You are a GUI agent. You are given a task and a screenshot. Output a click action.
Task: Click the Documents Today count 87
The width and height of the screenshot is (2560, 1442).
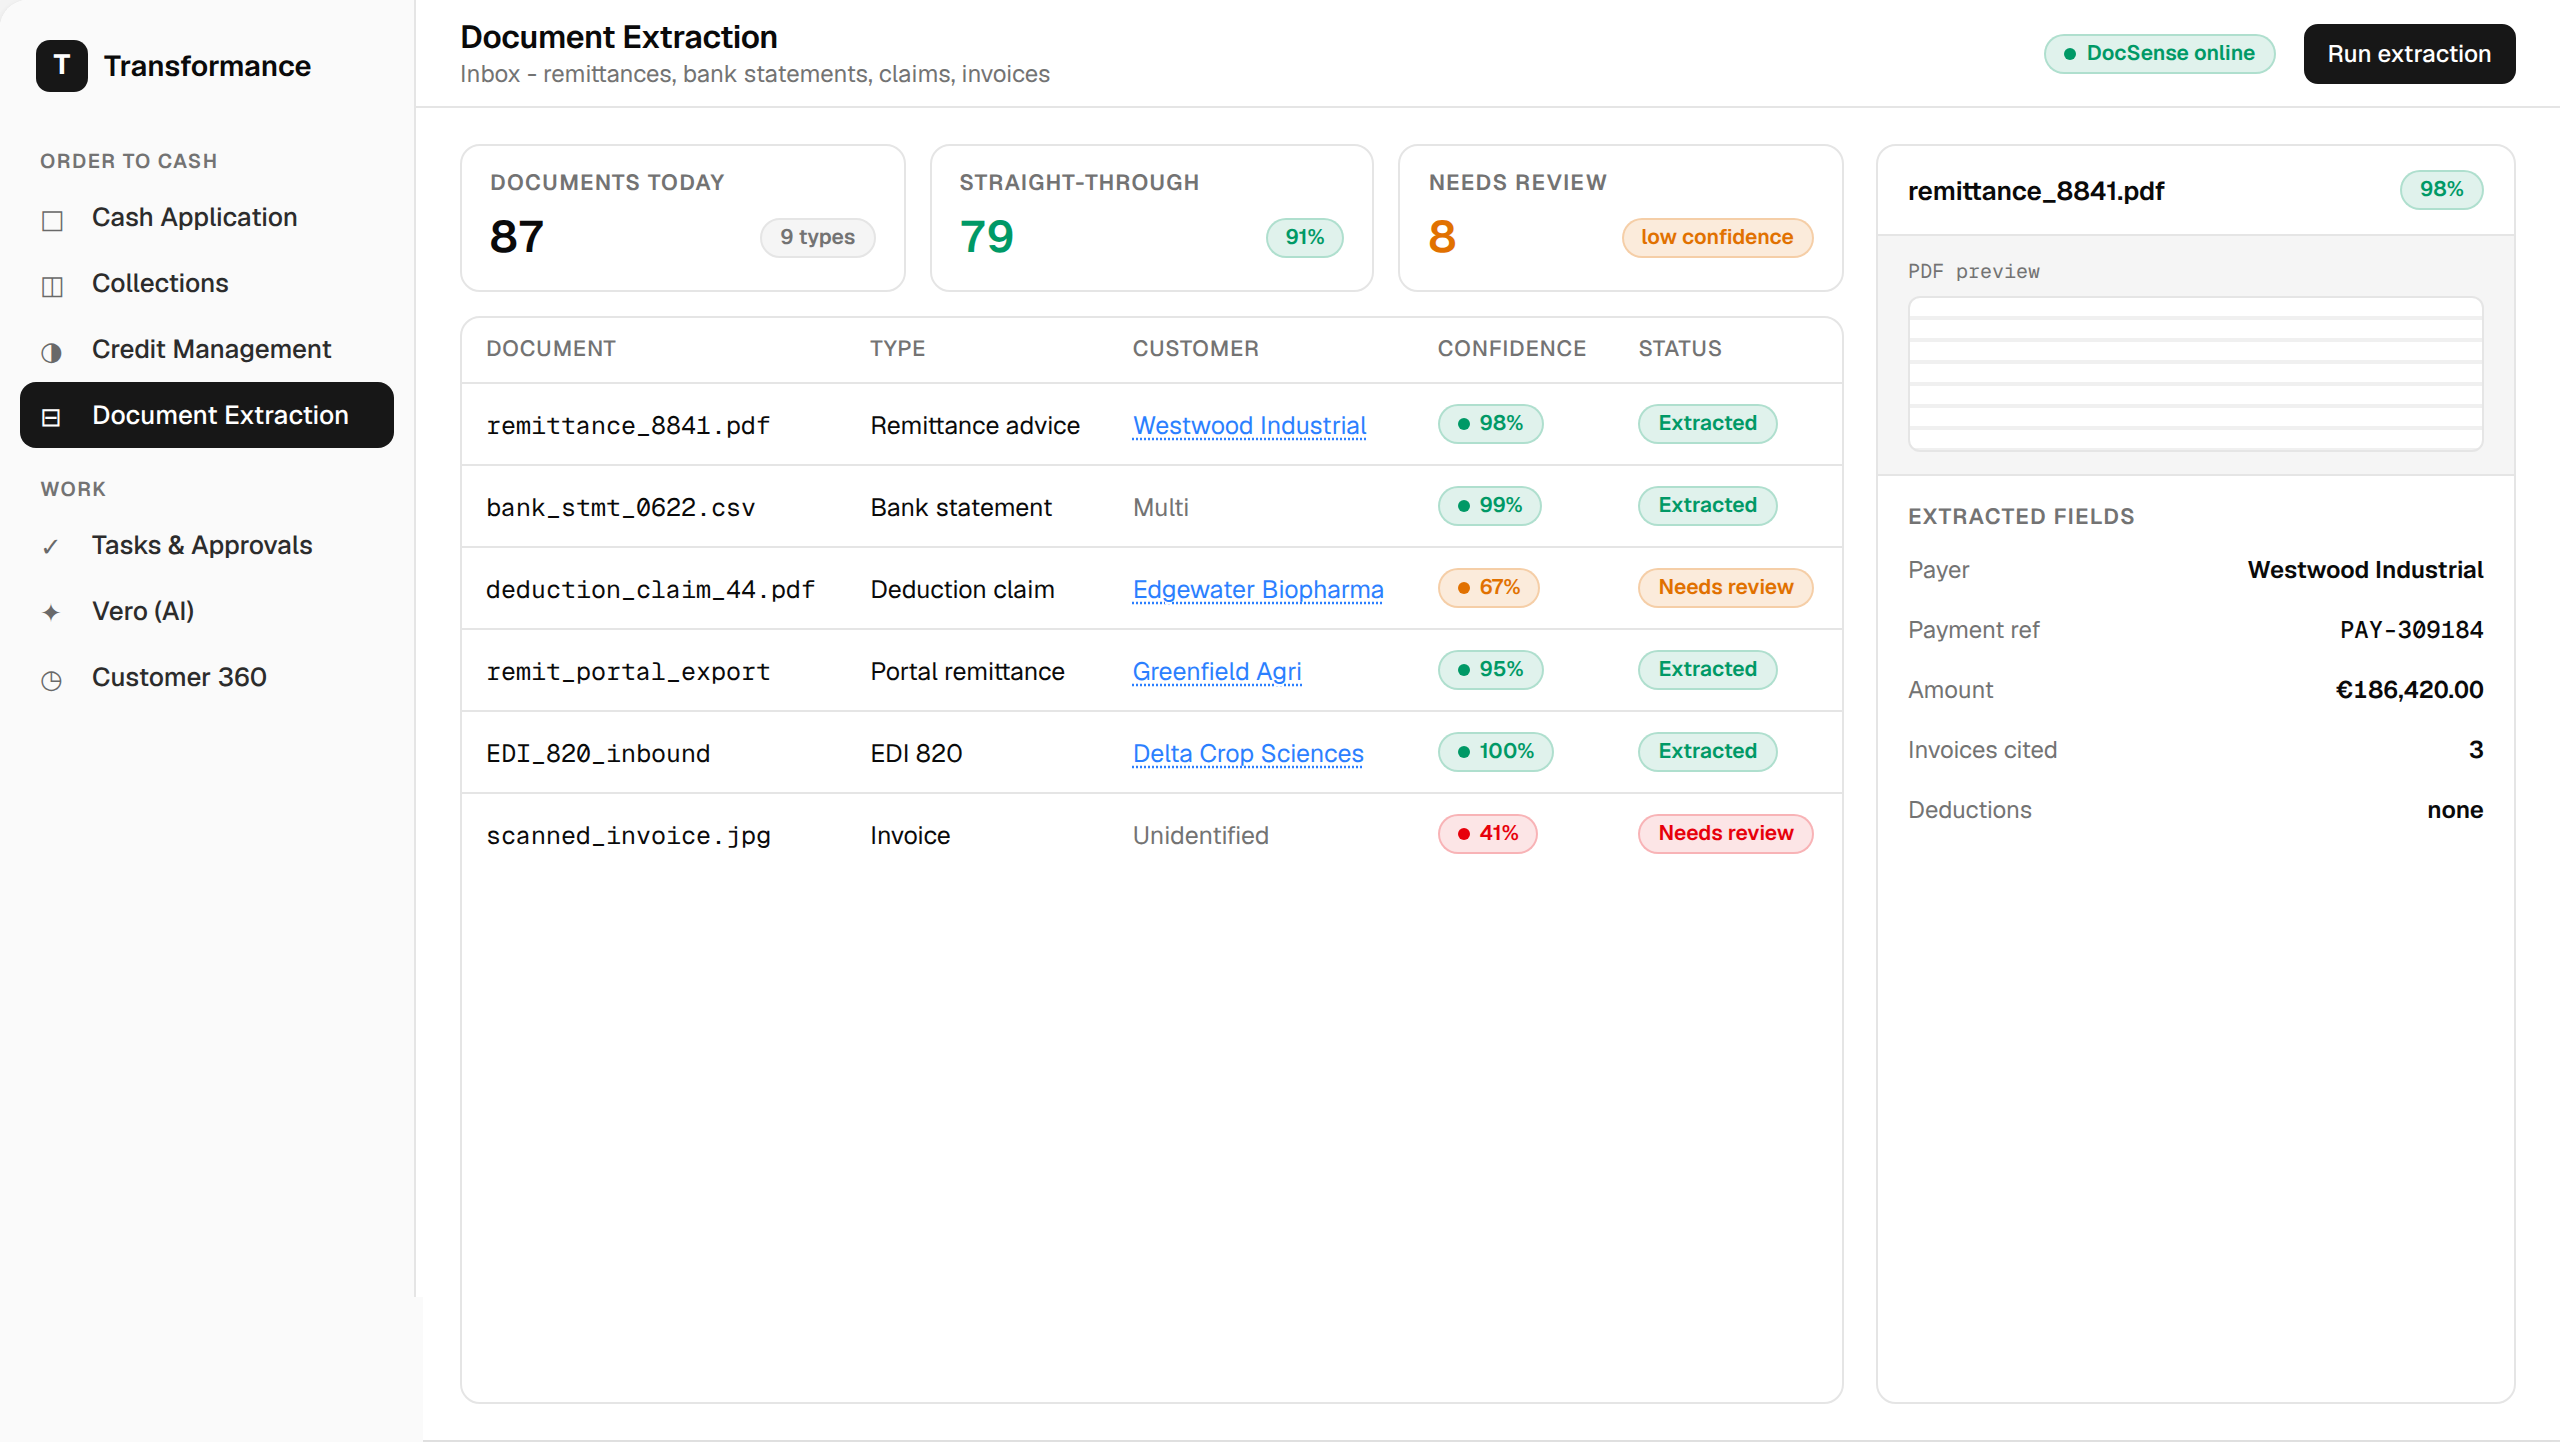[516, 237]
